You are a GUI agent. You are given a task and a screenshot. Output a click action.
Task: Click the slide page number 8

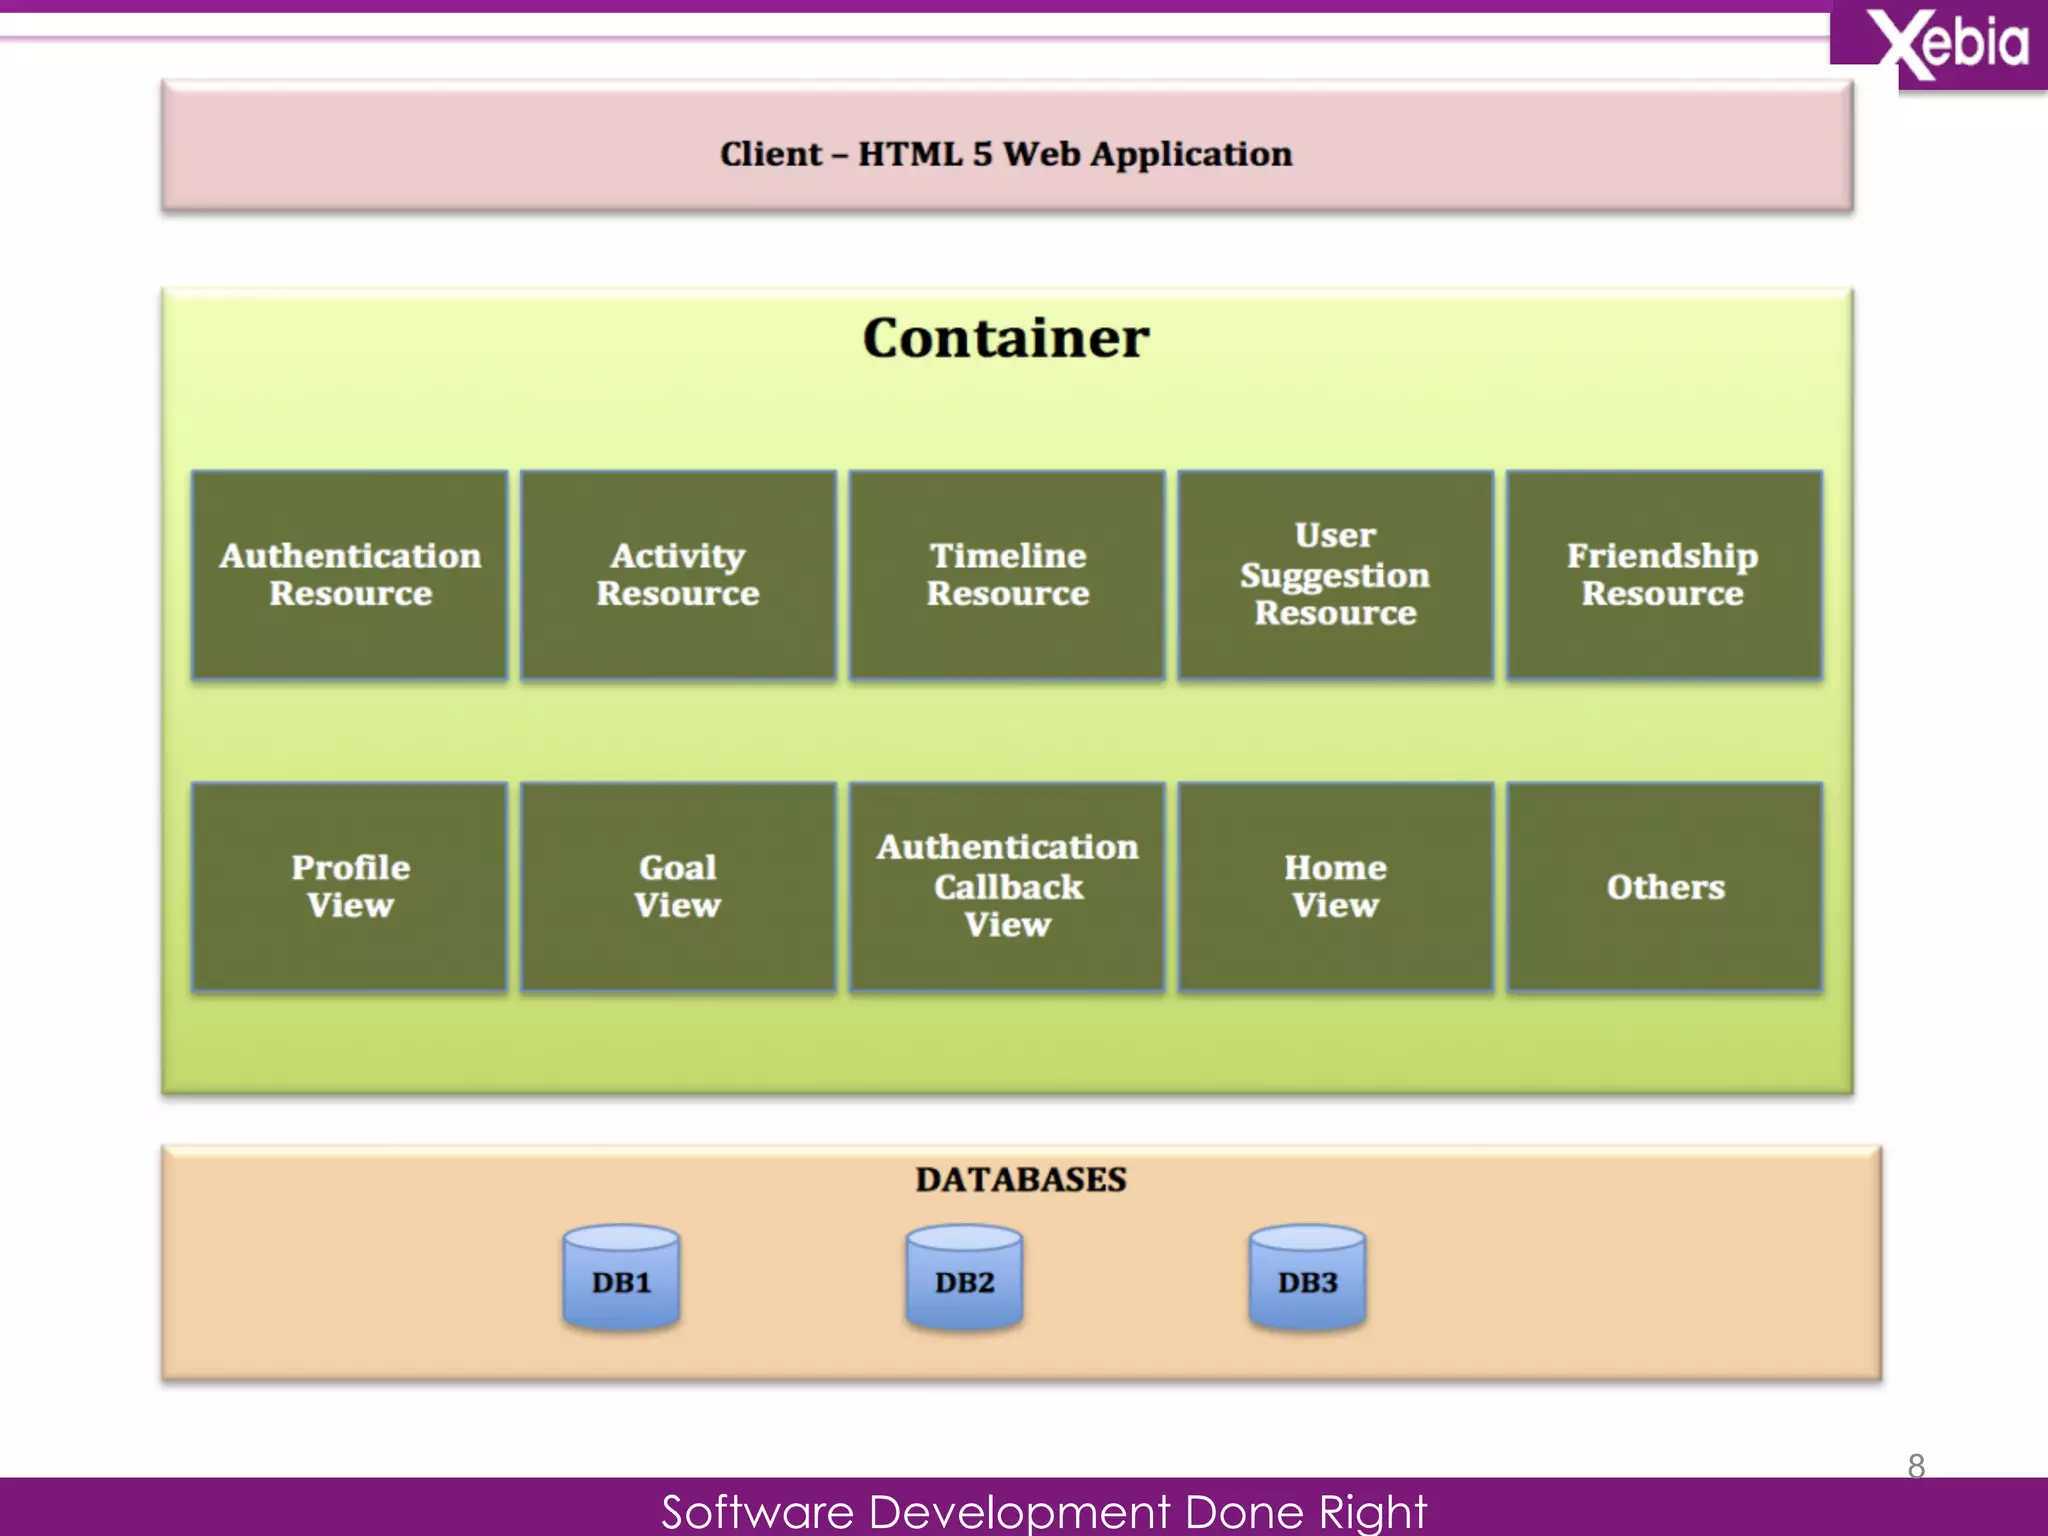[1916, 1466]
